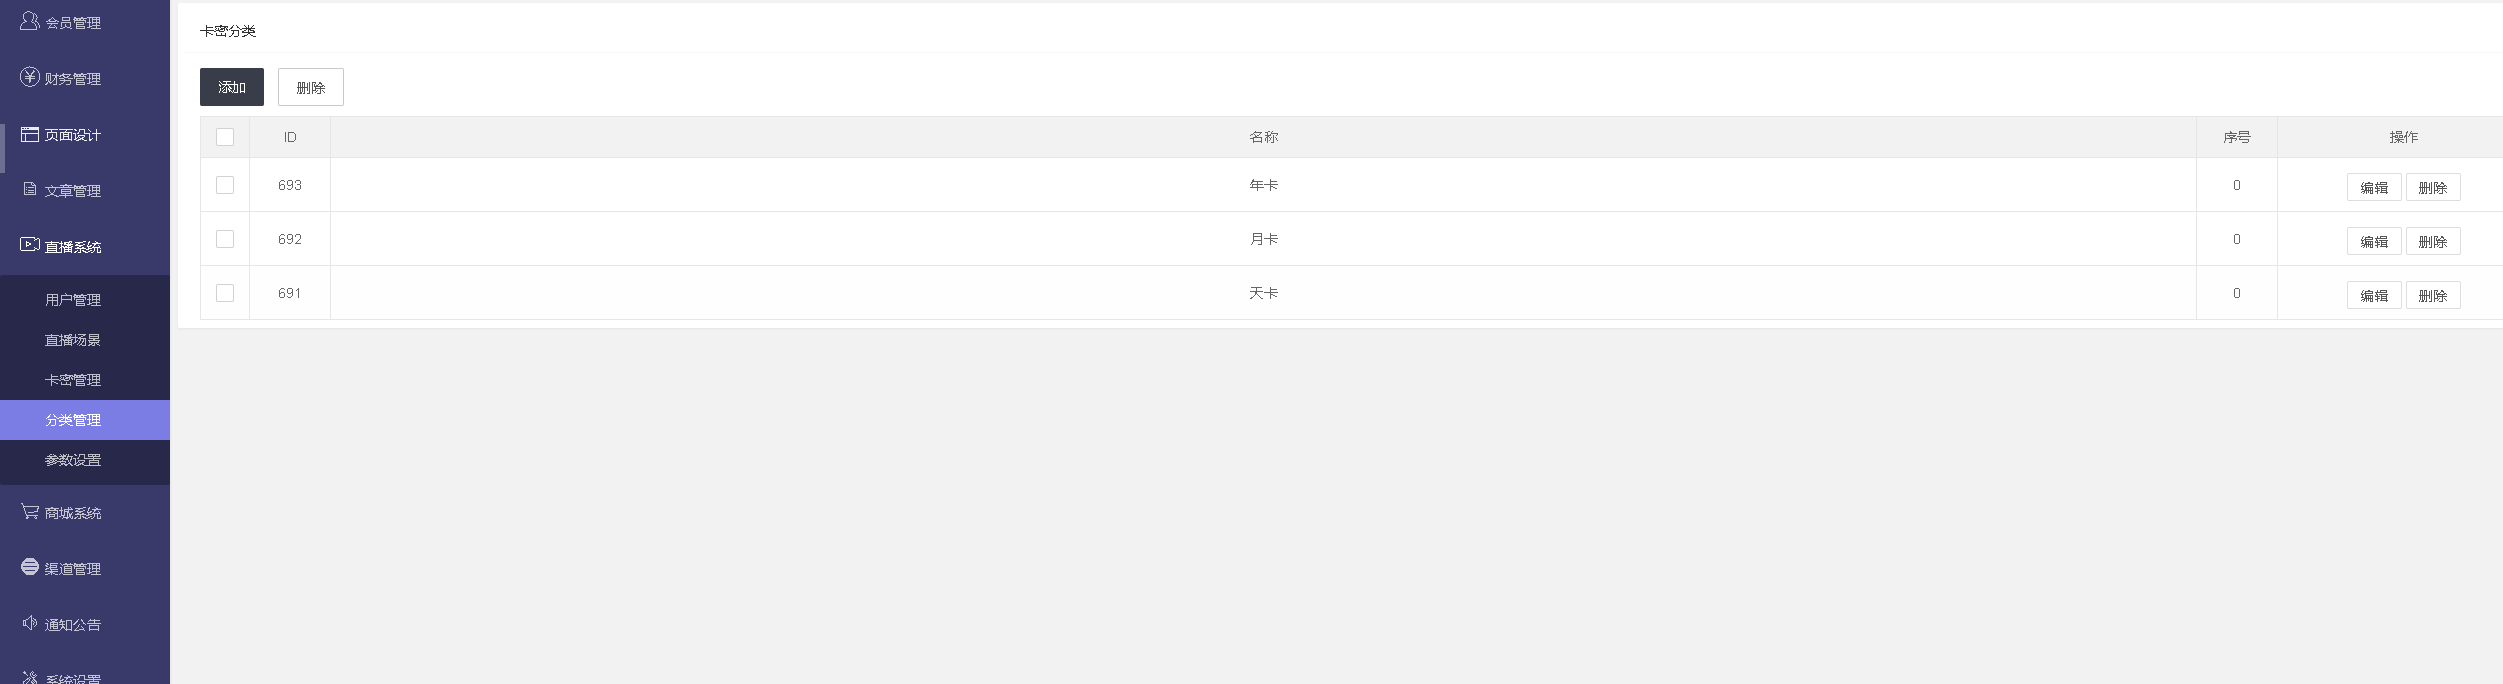Screen dimensions: 2503x684
Task: Edit the 年卡 category row
Action: click(2374, 187)
